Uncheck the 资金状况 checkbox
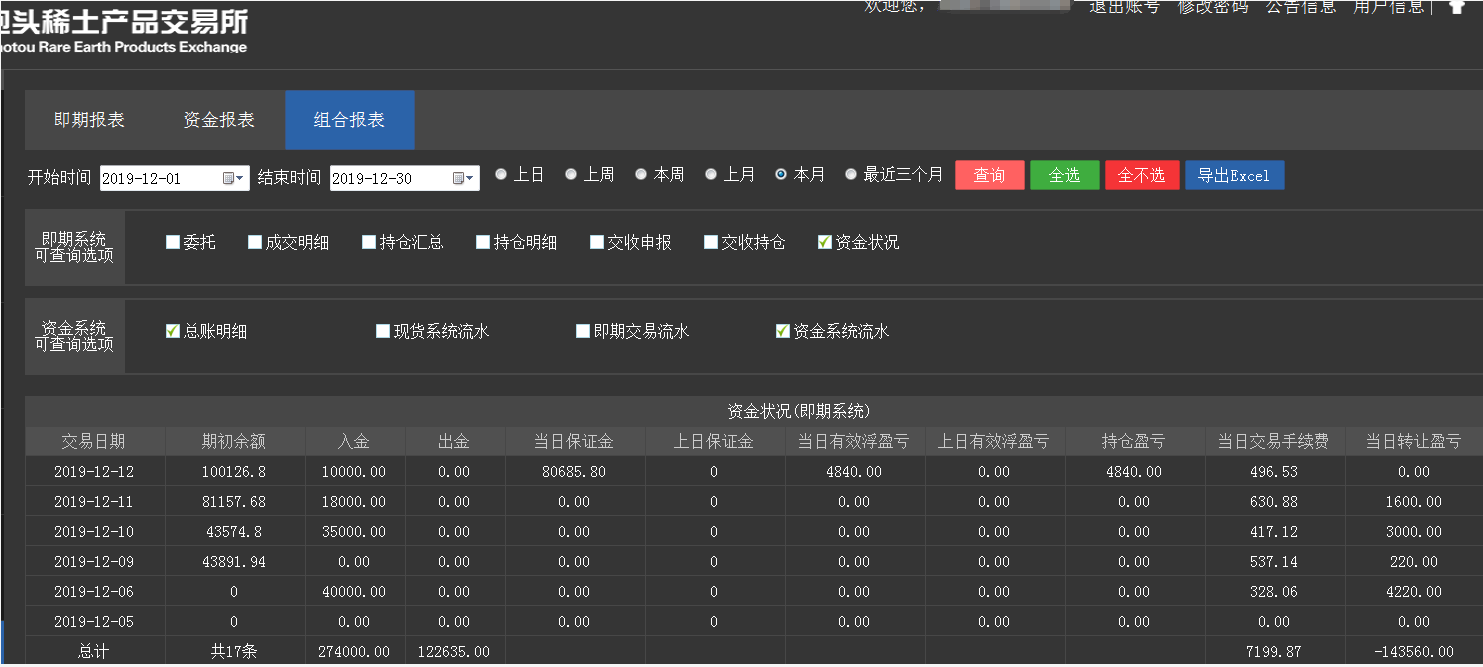This screenshot has width=1483, height=667. (825, 242)
